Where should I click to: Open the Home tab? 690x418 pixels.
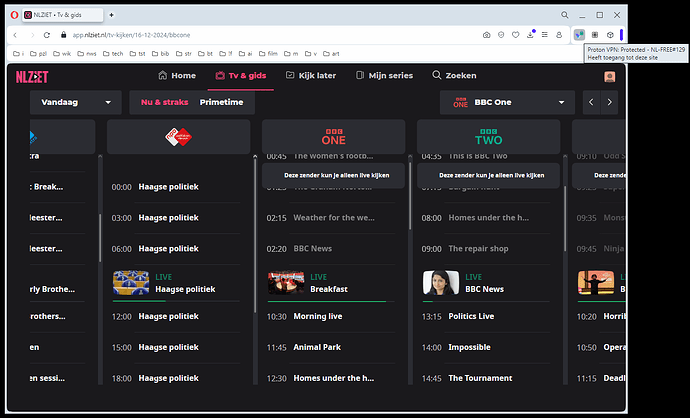(177, 76)
